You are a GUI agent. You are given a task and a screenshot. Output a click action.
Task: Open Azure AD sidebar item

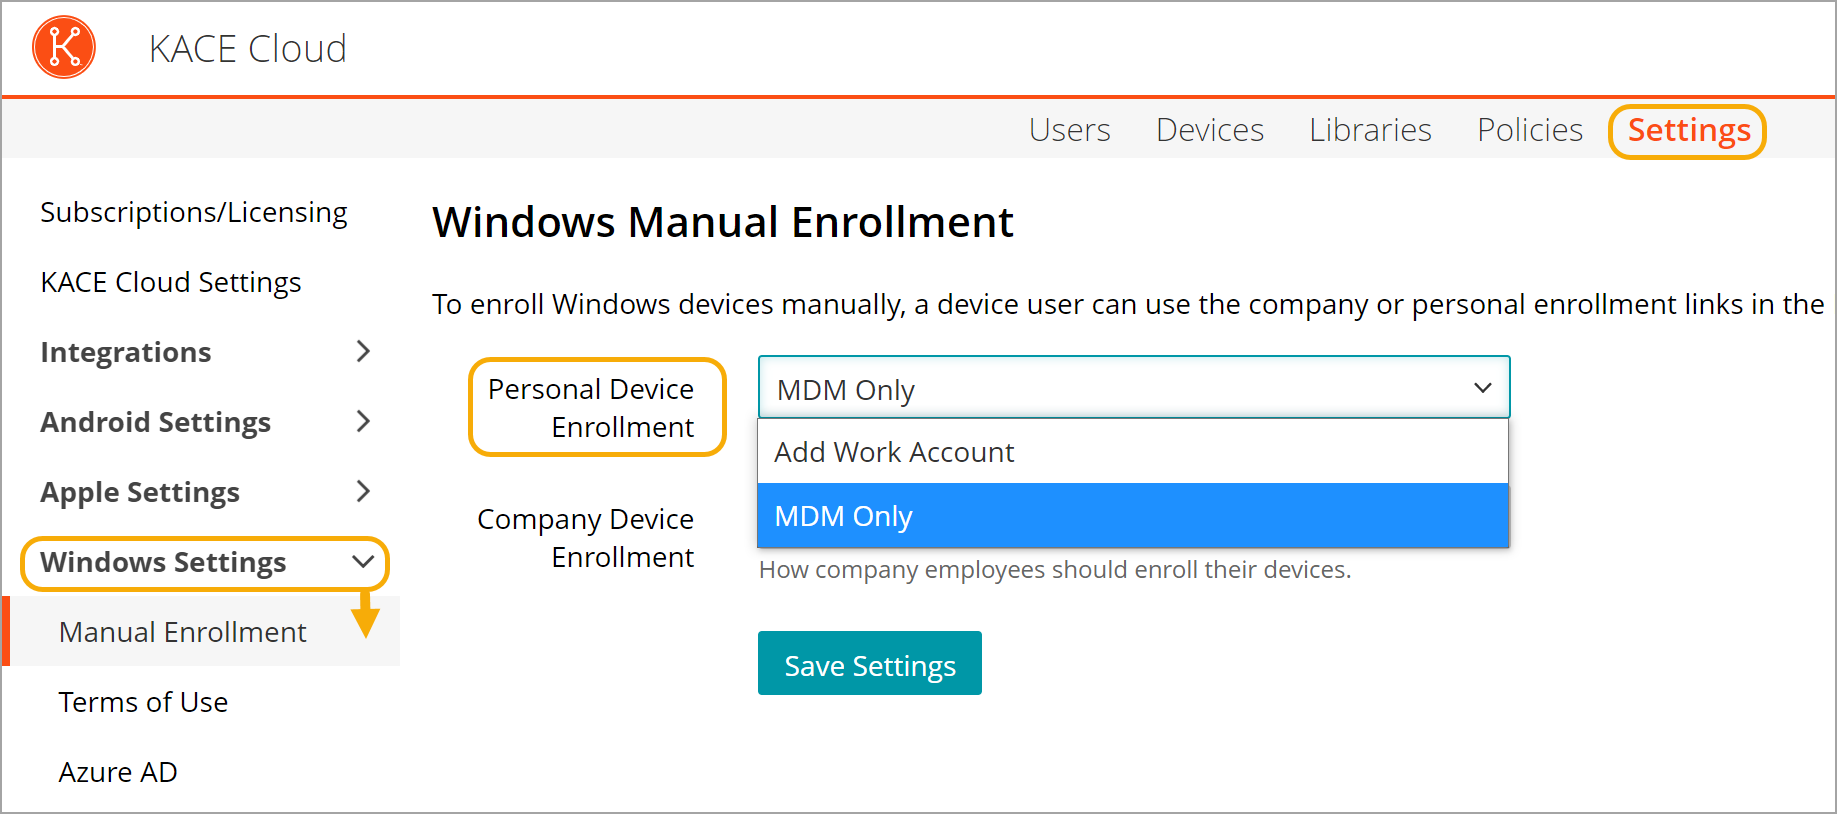click(118, 772)
